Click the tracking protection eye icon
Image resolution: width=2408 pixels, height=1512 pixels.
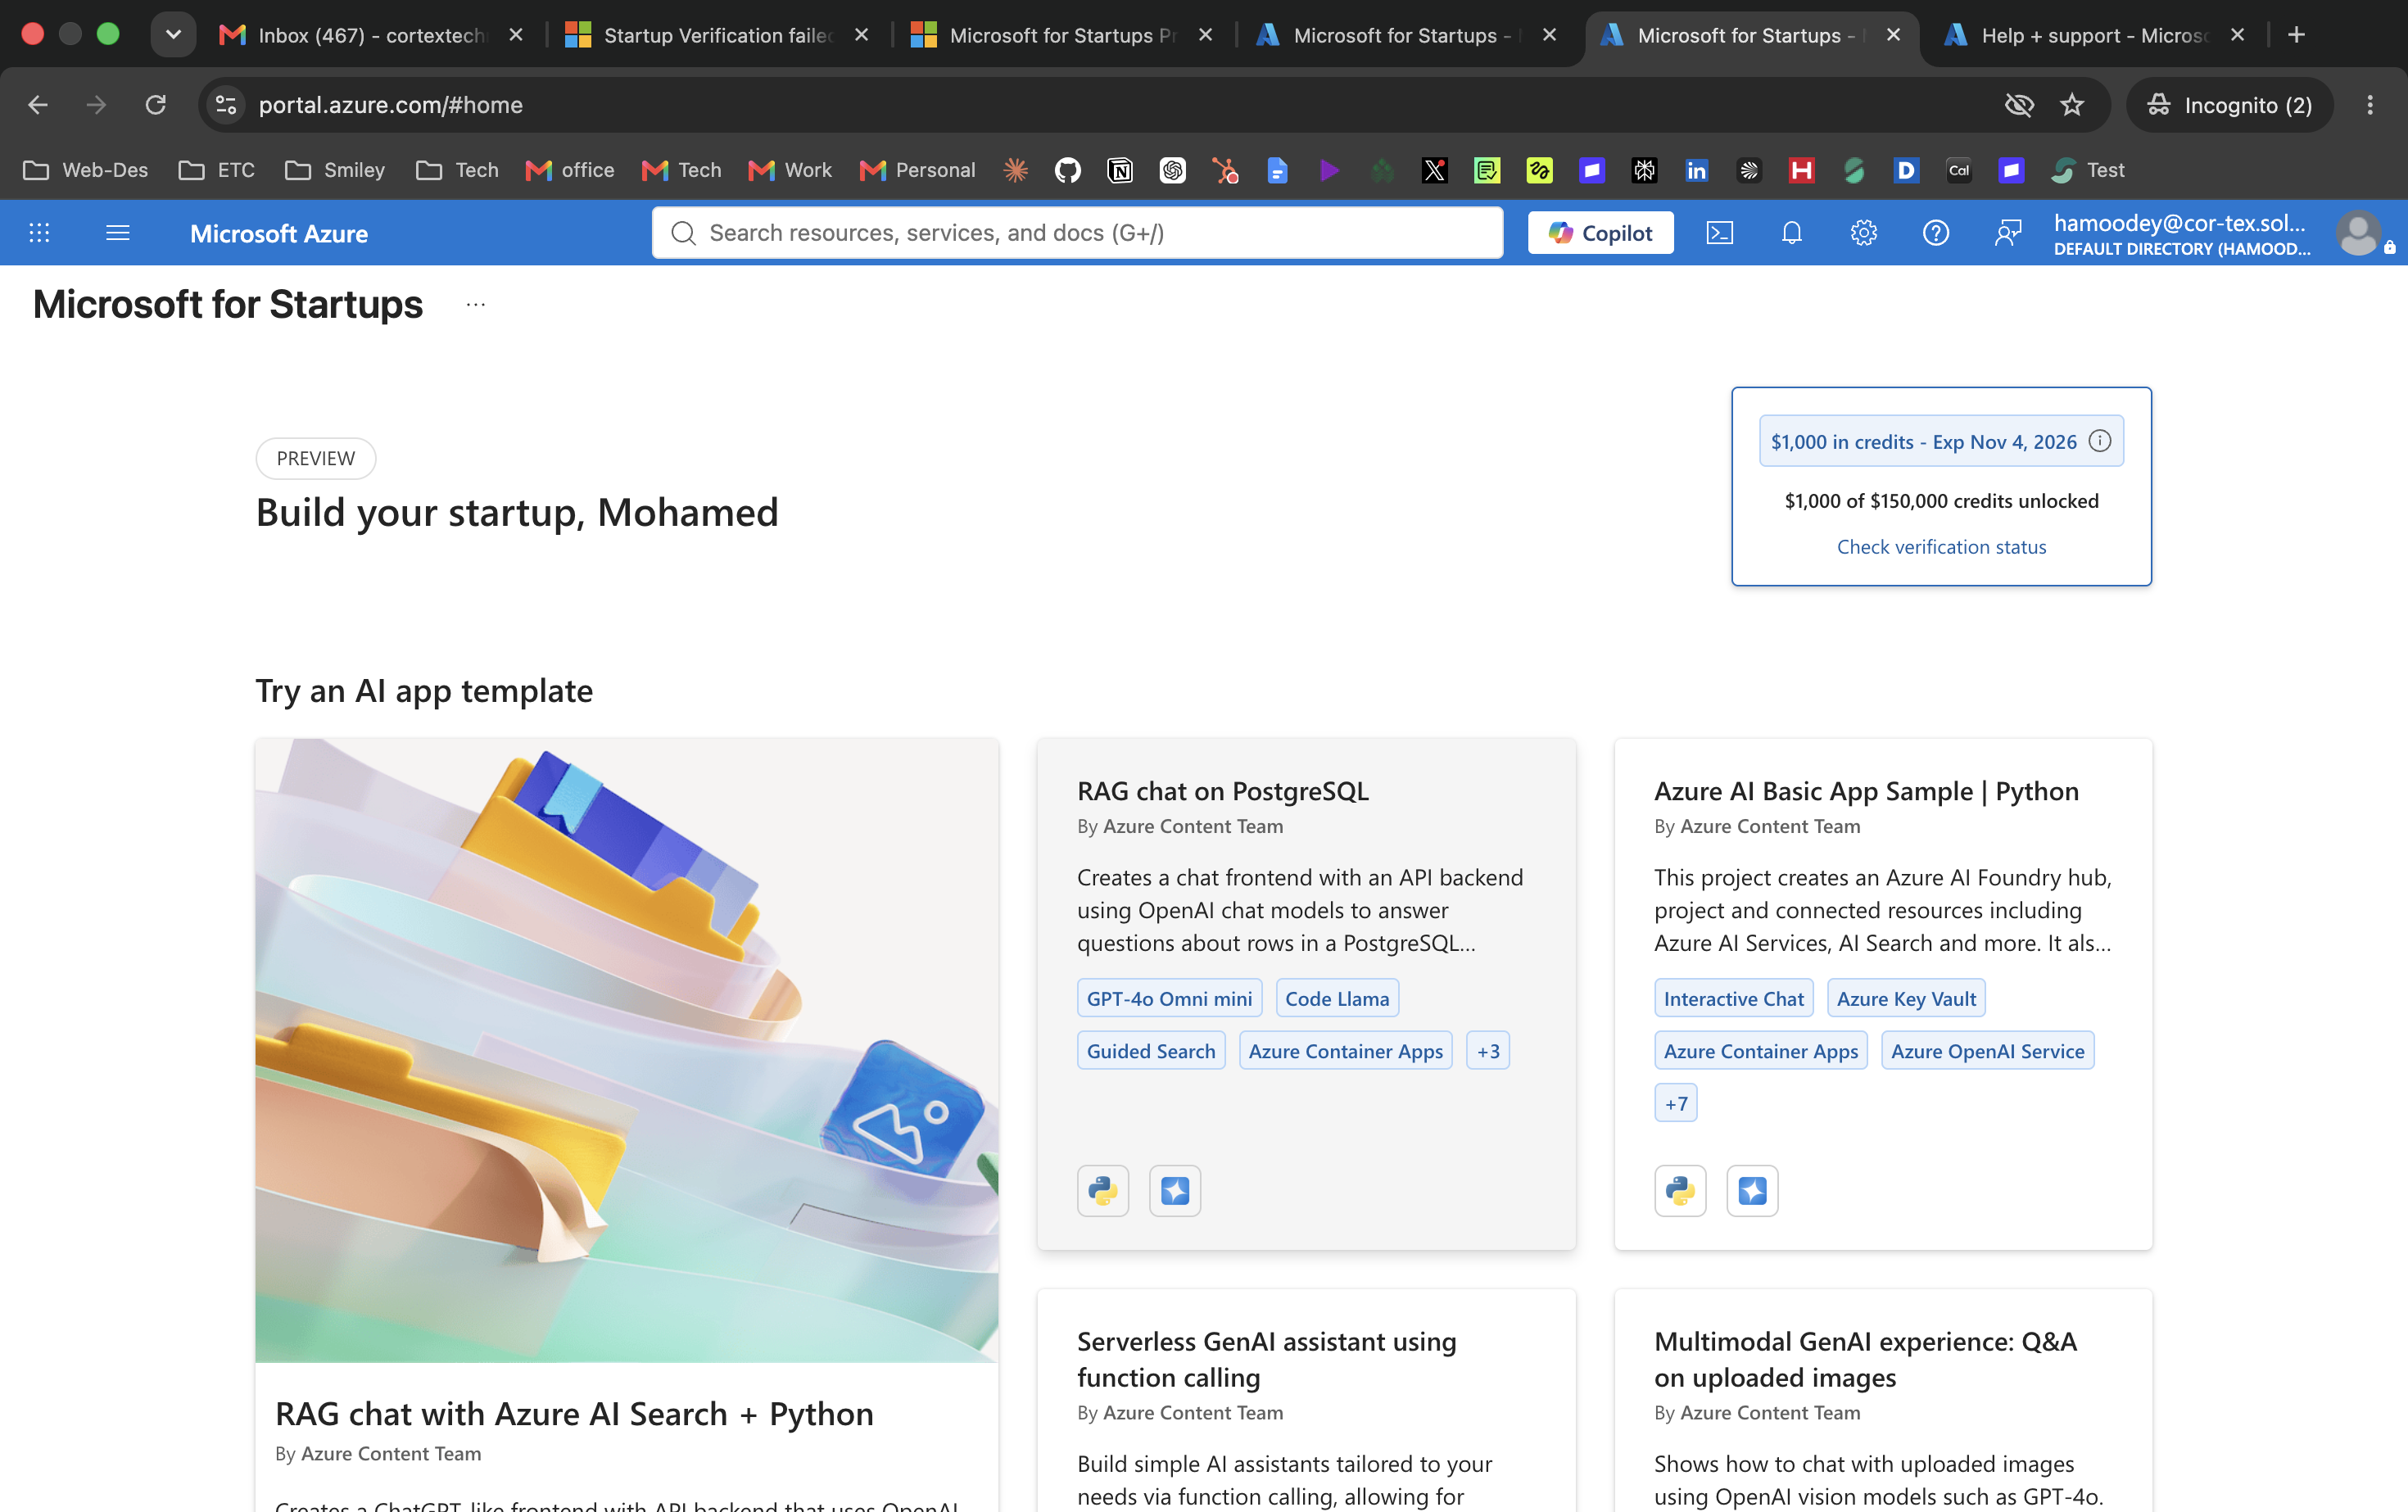[x=2019, y=105]
